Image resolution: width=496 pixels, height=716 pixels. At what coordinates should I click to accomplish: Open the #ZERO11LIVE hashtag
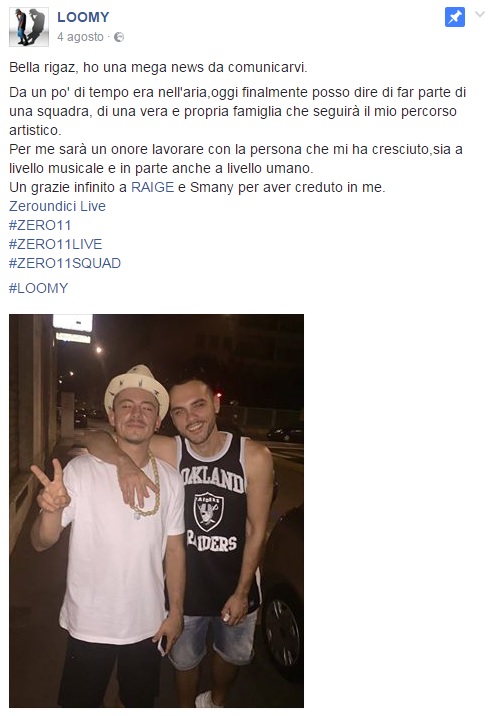pyautogui.click(x=55, y=244)
